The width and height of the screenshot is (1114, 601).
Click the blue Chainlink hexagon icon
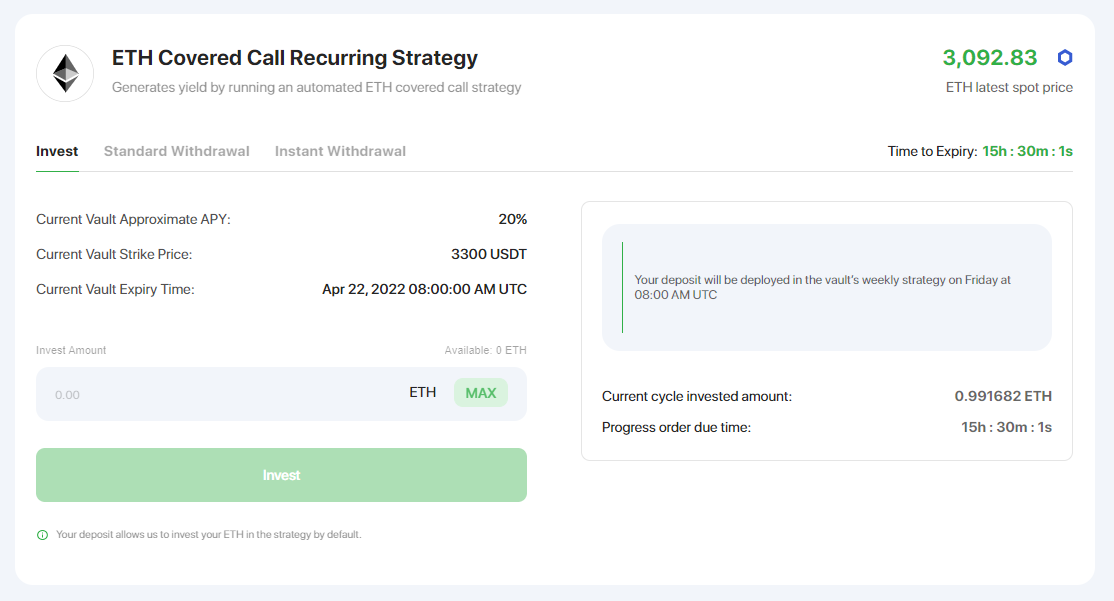1064,58
